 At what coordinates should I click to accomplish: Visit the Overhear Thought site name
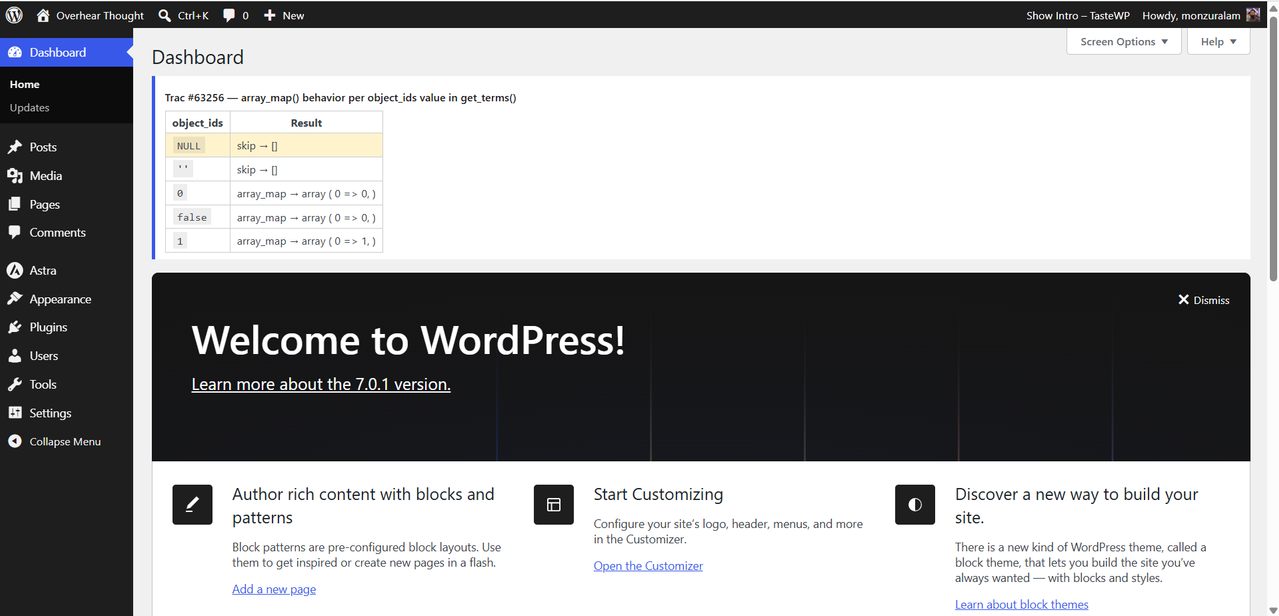100,15
